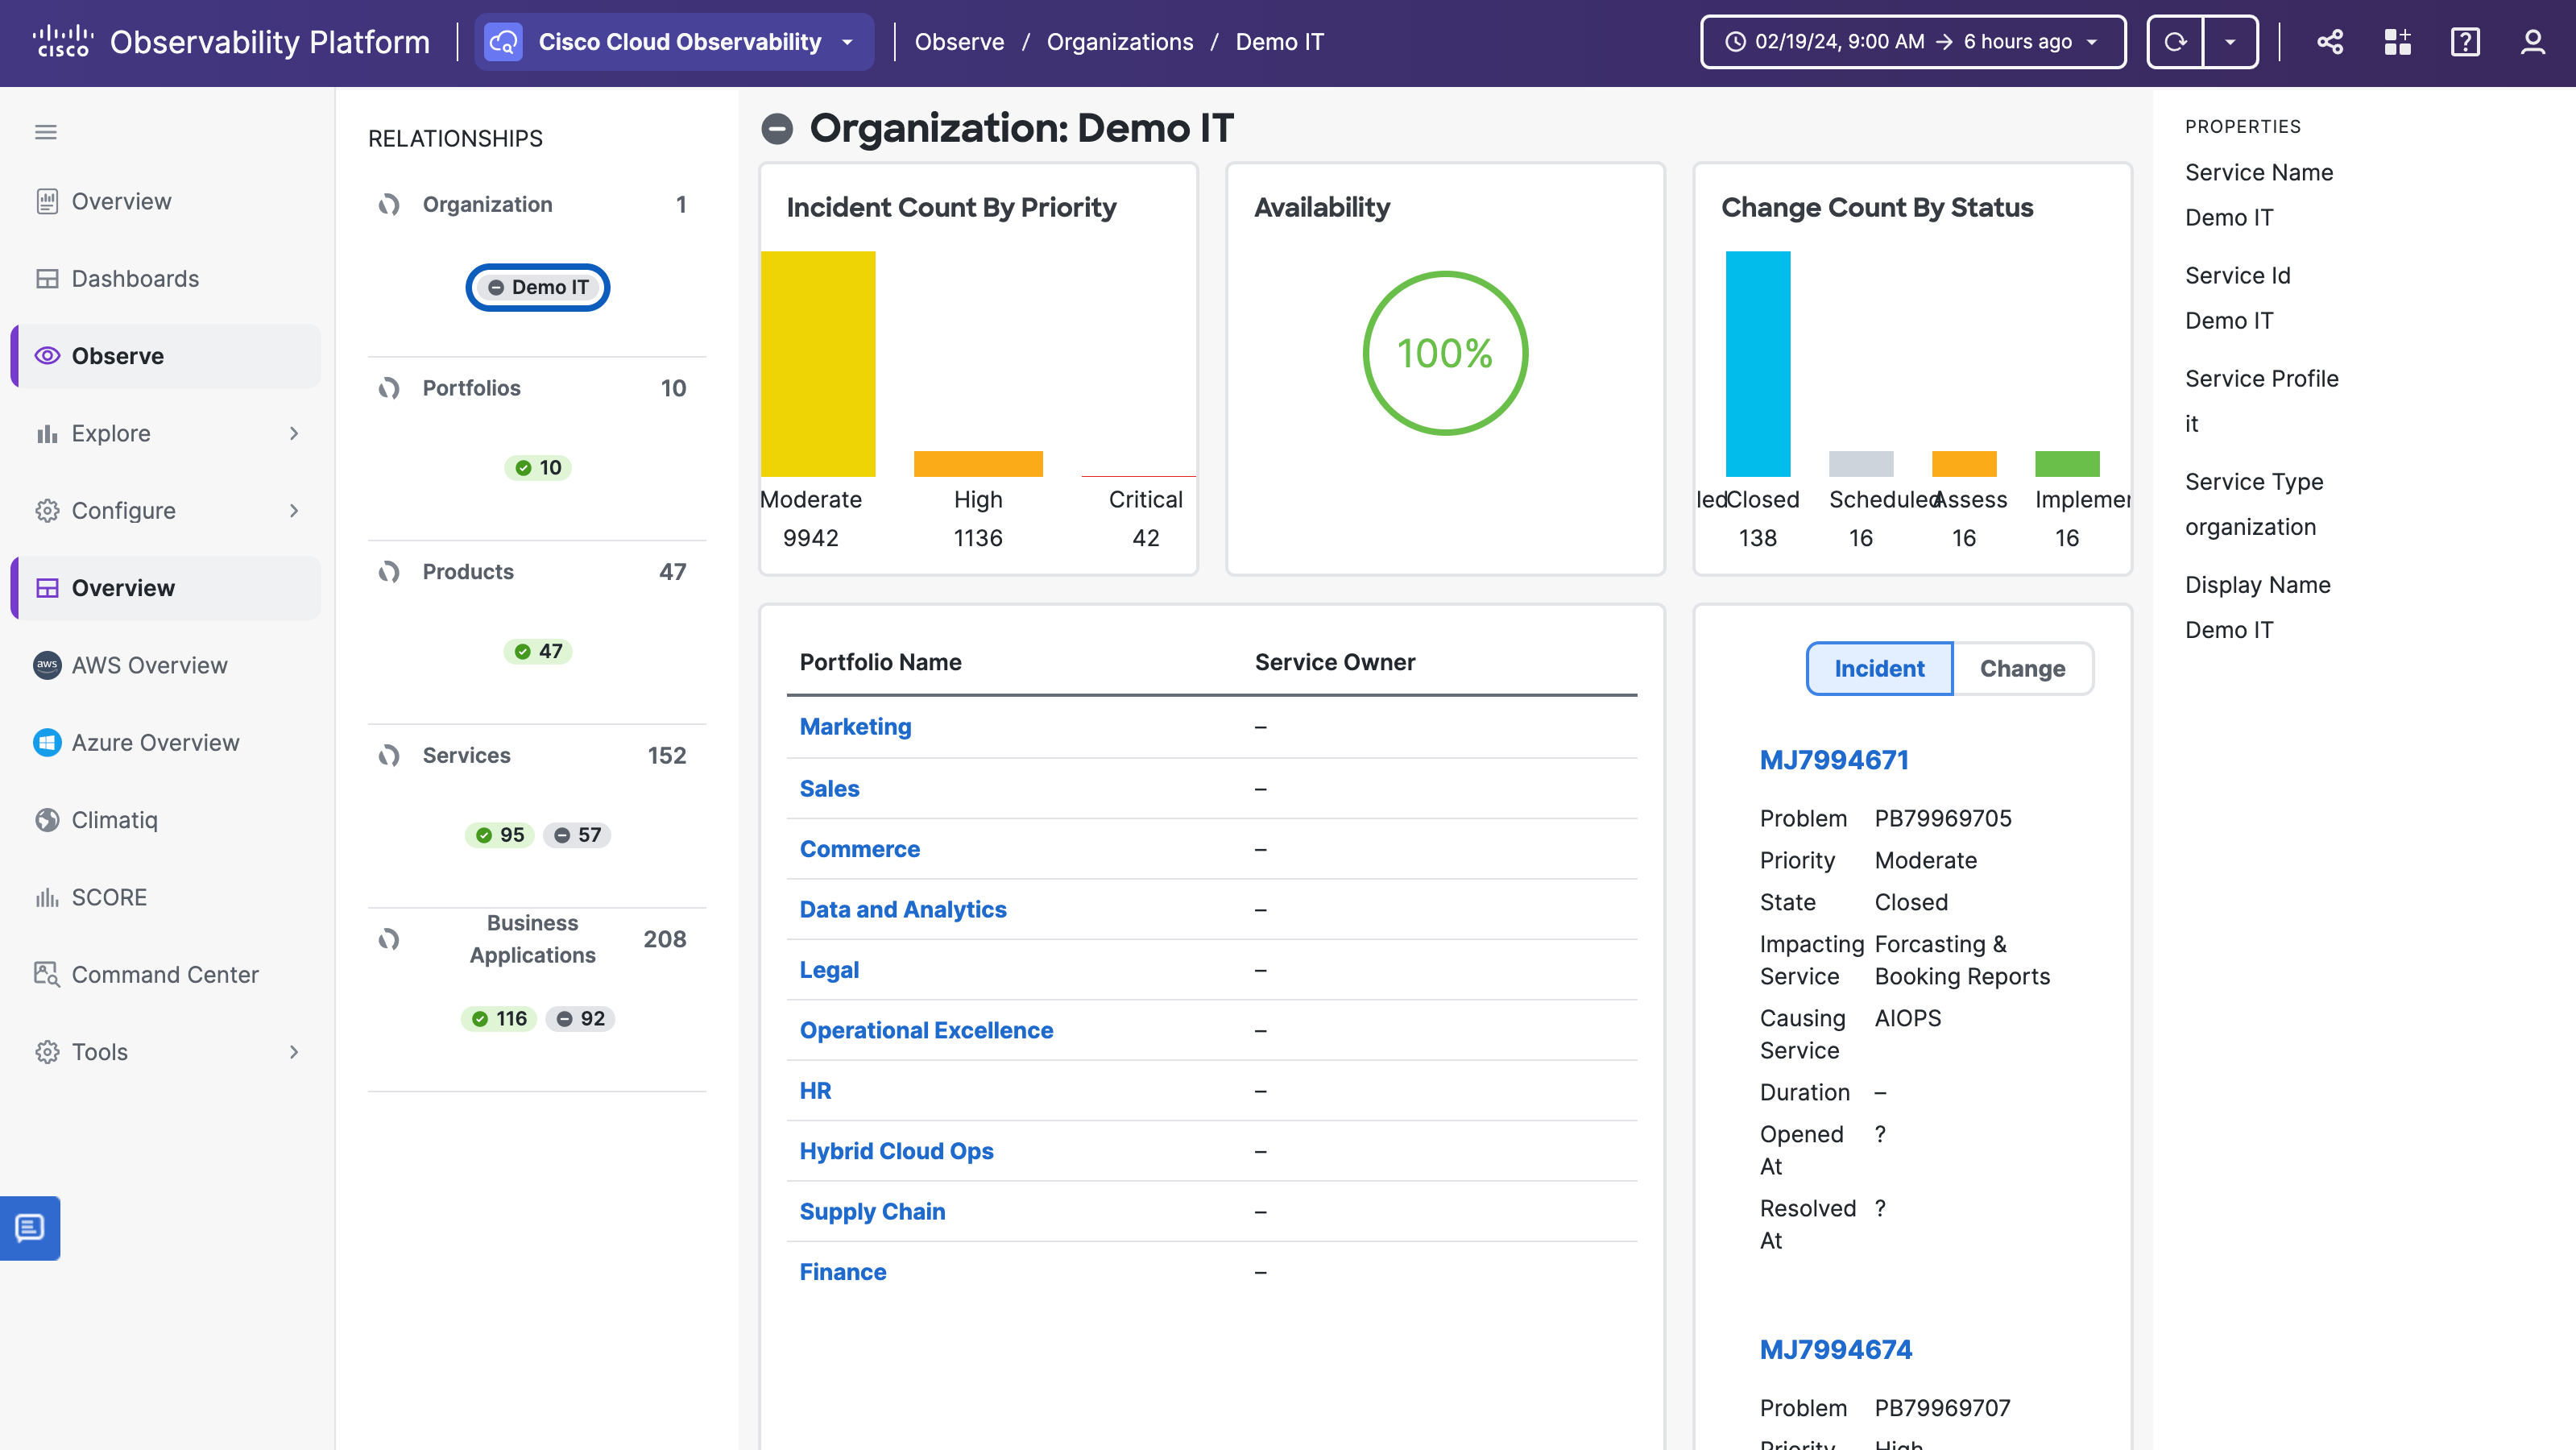Click the Command Center icon
This screenshot has width=2576, height=1450.
coord(47,974)
